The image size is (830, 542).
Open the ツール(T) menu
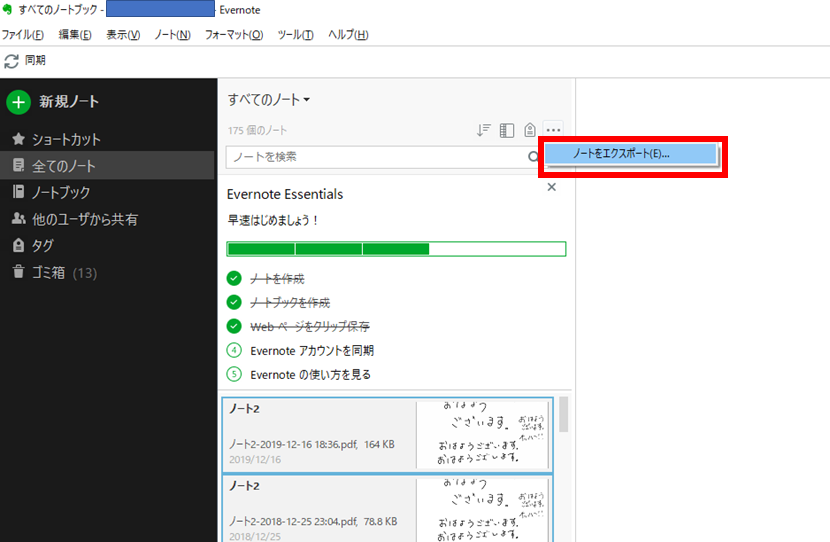295,35
